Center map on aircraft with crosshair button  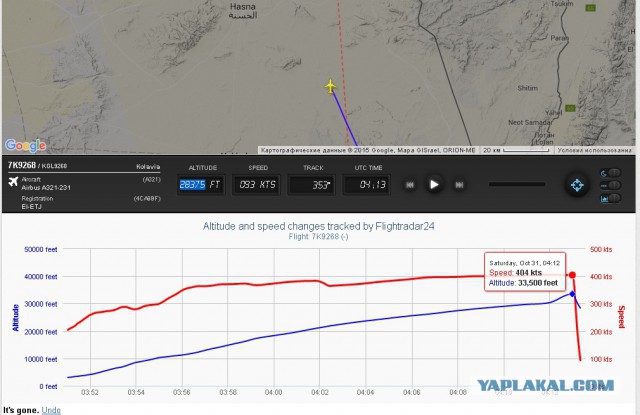(x=577, y=185)
